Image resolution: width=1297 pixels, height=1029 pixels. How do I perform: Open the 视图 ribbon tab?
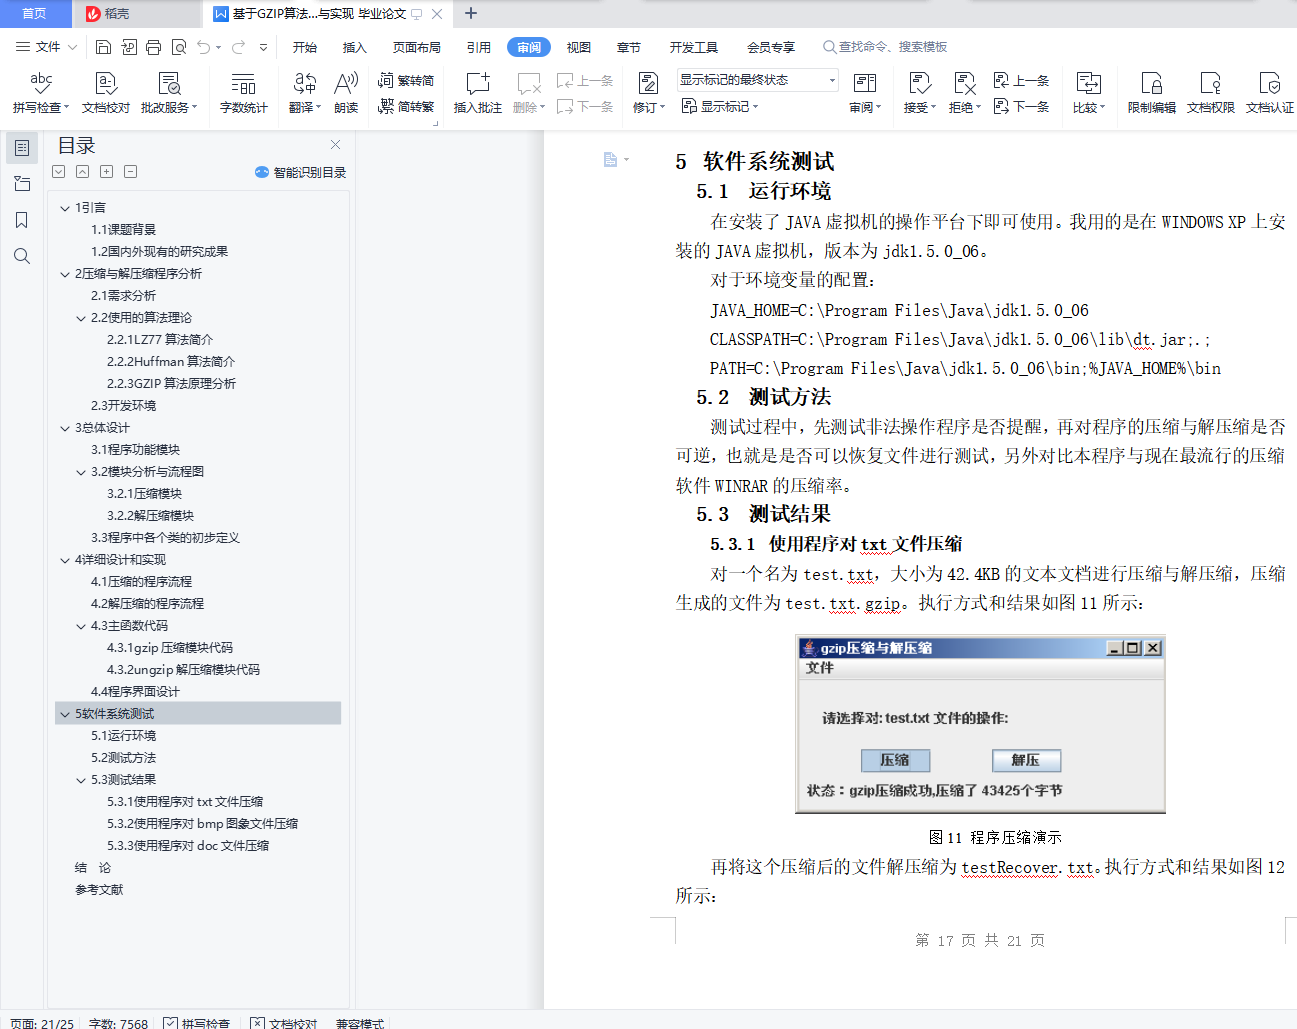coord(579,47)
